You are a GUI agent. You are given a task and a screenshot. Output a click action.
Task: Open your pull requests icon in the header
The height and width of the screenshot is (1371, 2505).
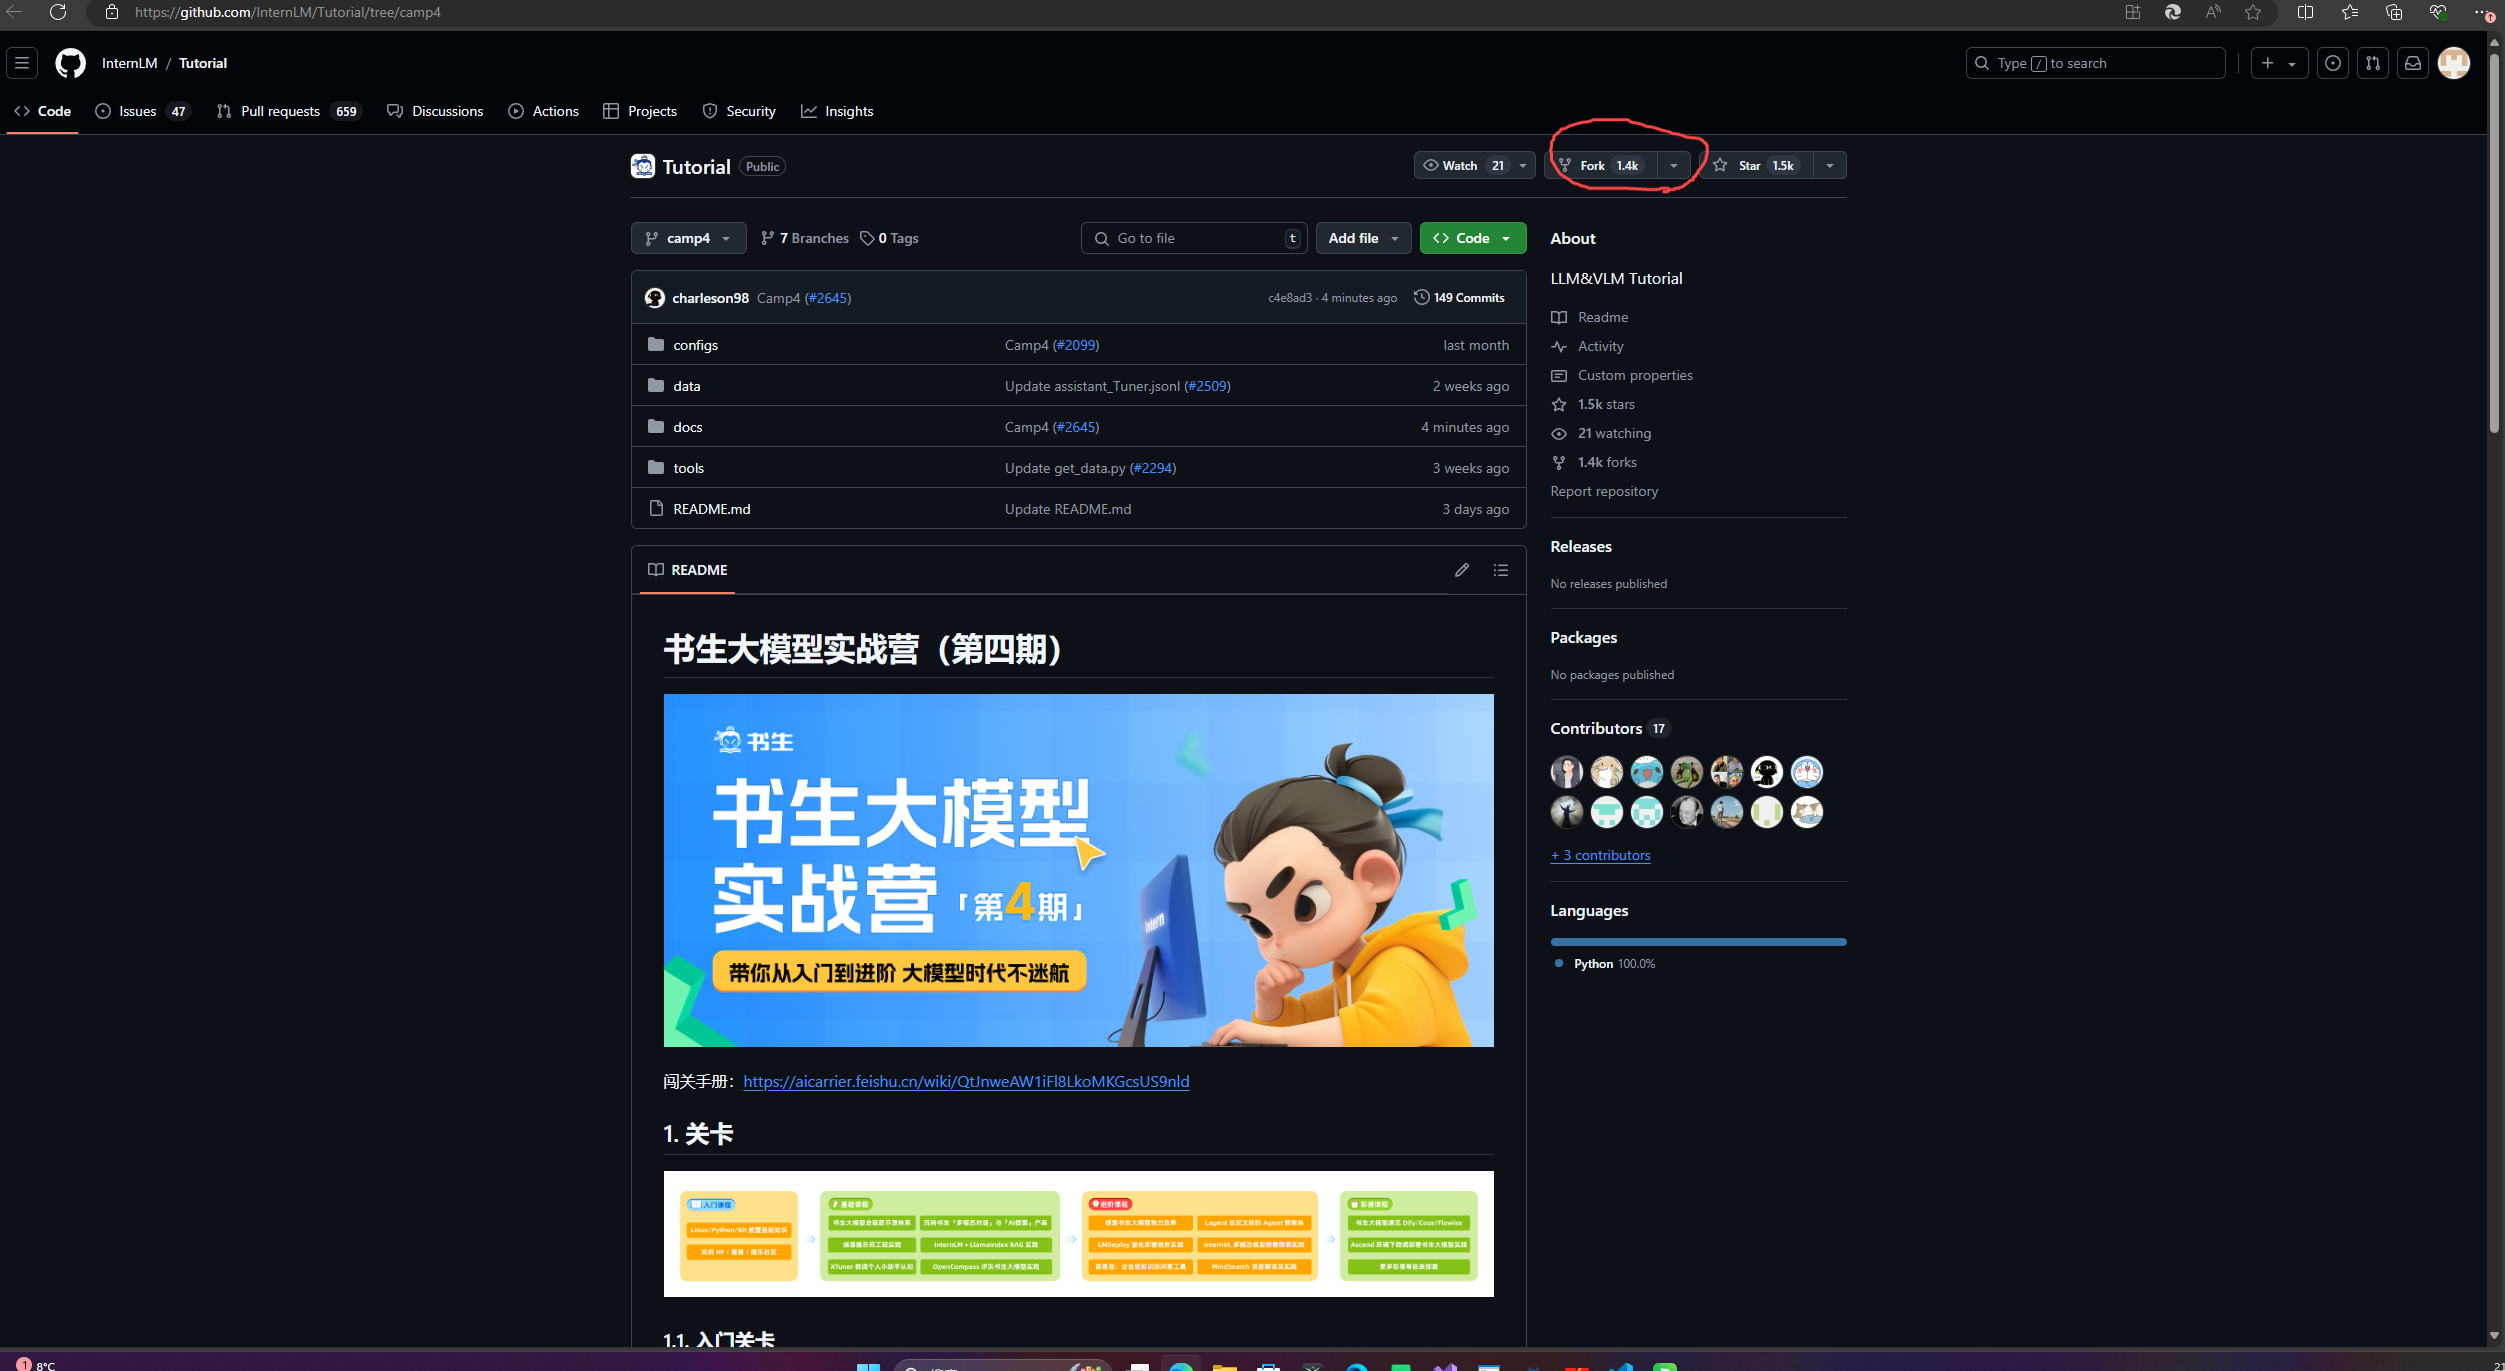(2373, 63)
